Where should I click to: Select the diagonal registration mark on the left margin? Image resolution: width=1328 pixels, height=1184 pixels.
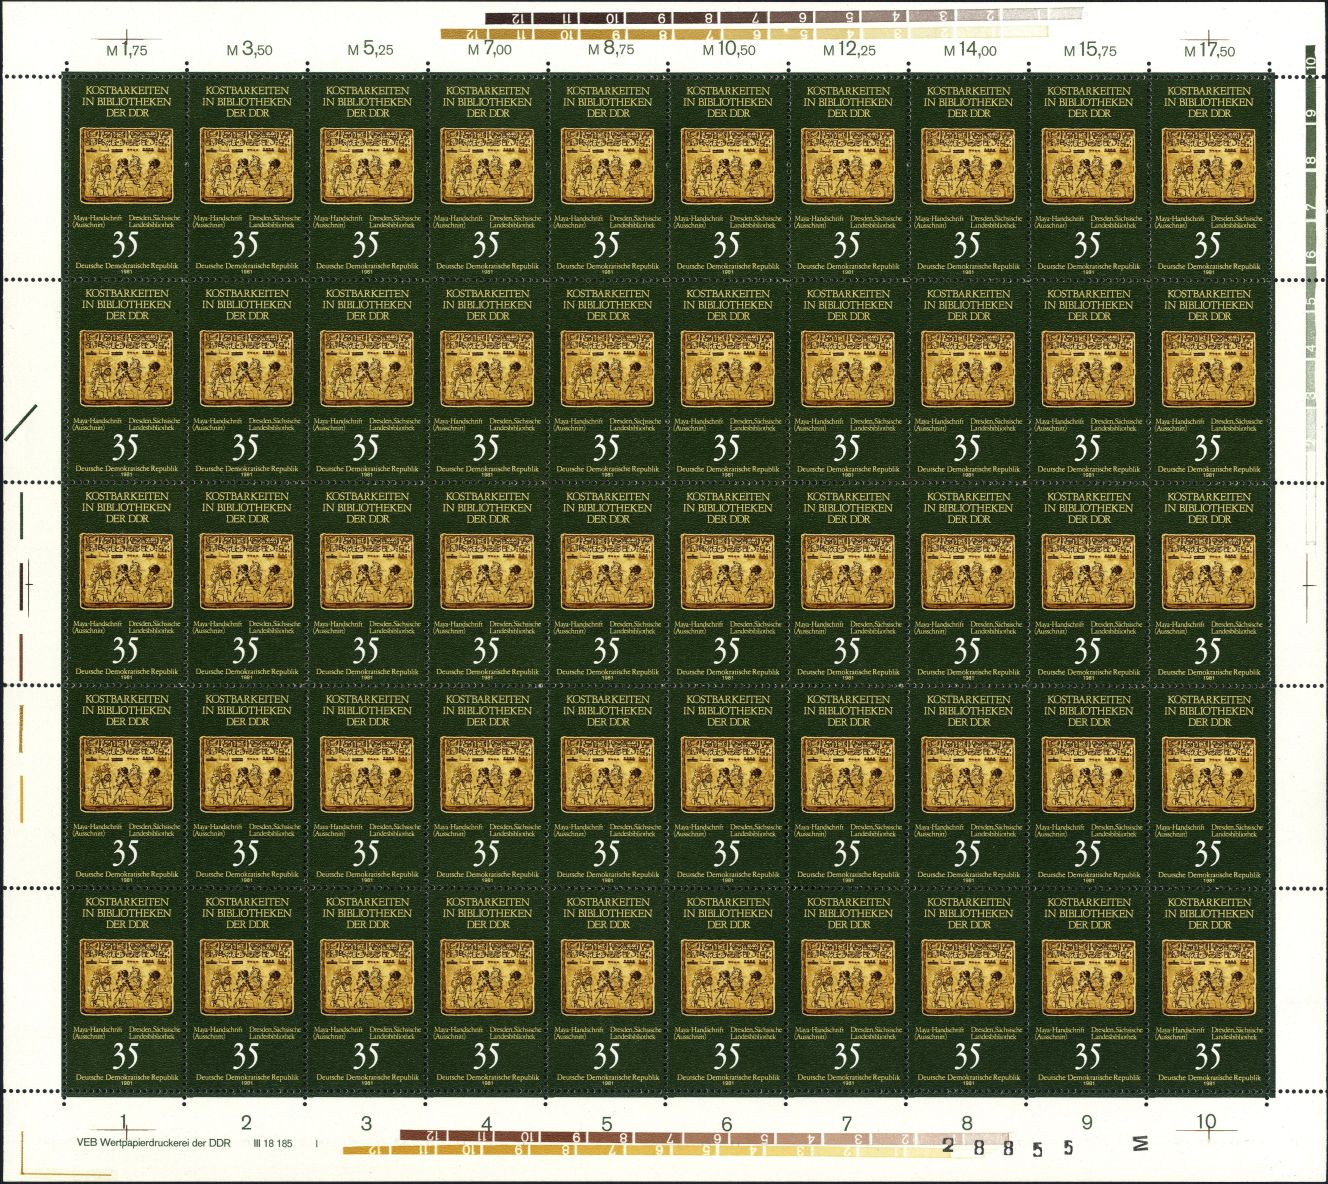pos(21,421)
